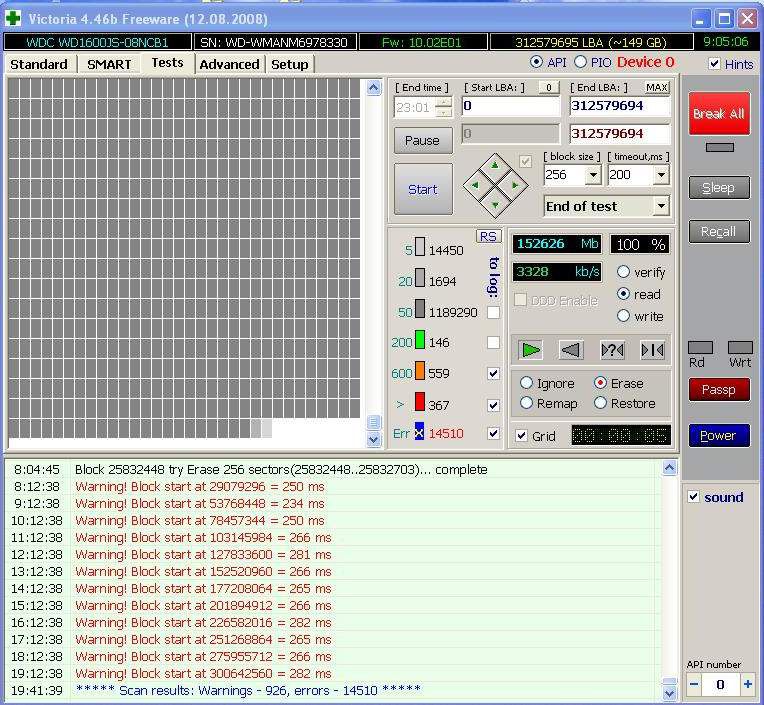Open the Setup tab
Screen dimensions: 764x705
(289, 64)
